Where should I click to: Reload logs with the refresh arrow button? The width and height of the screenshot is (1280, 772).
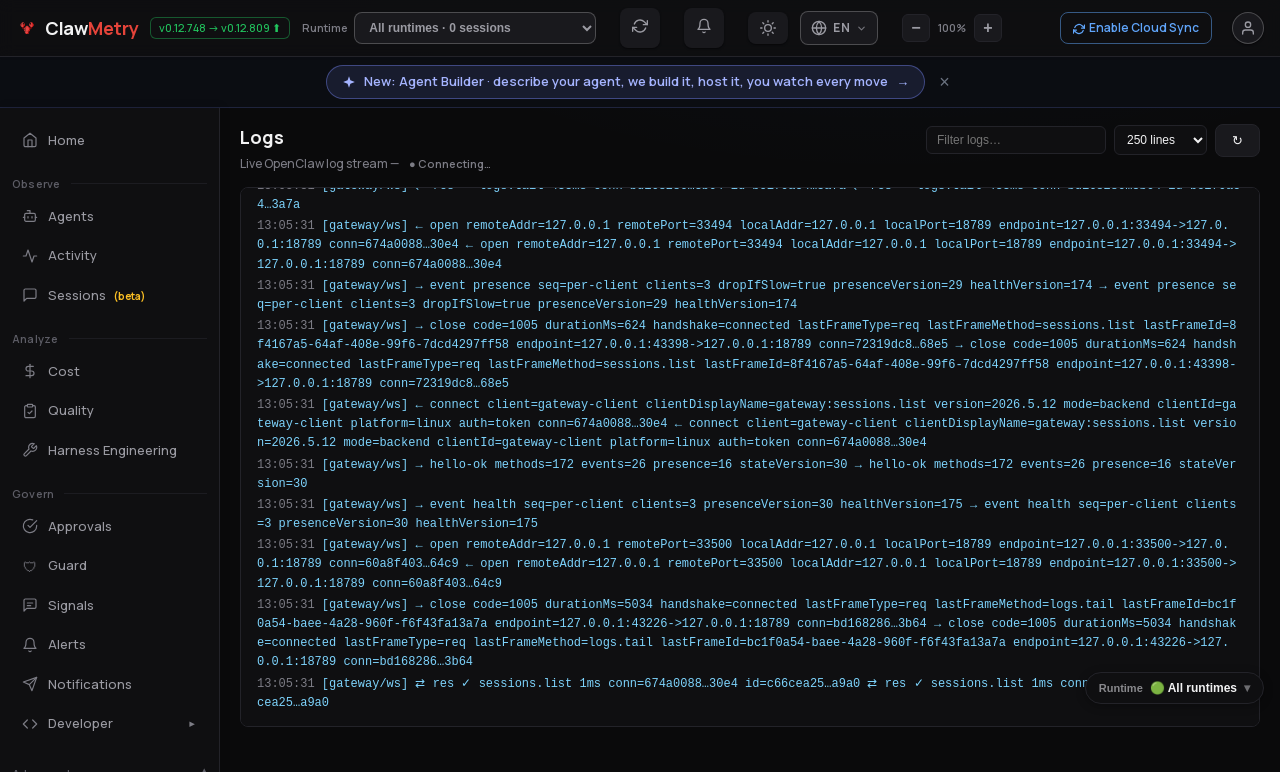[x=1237, y=140]
